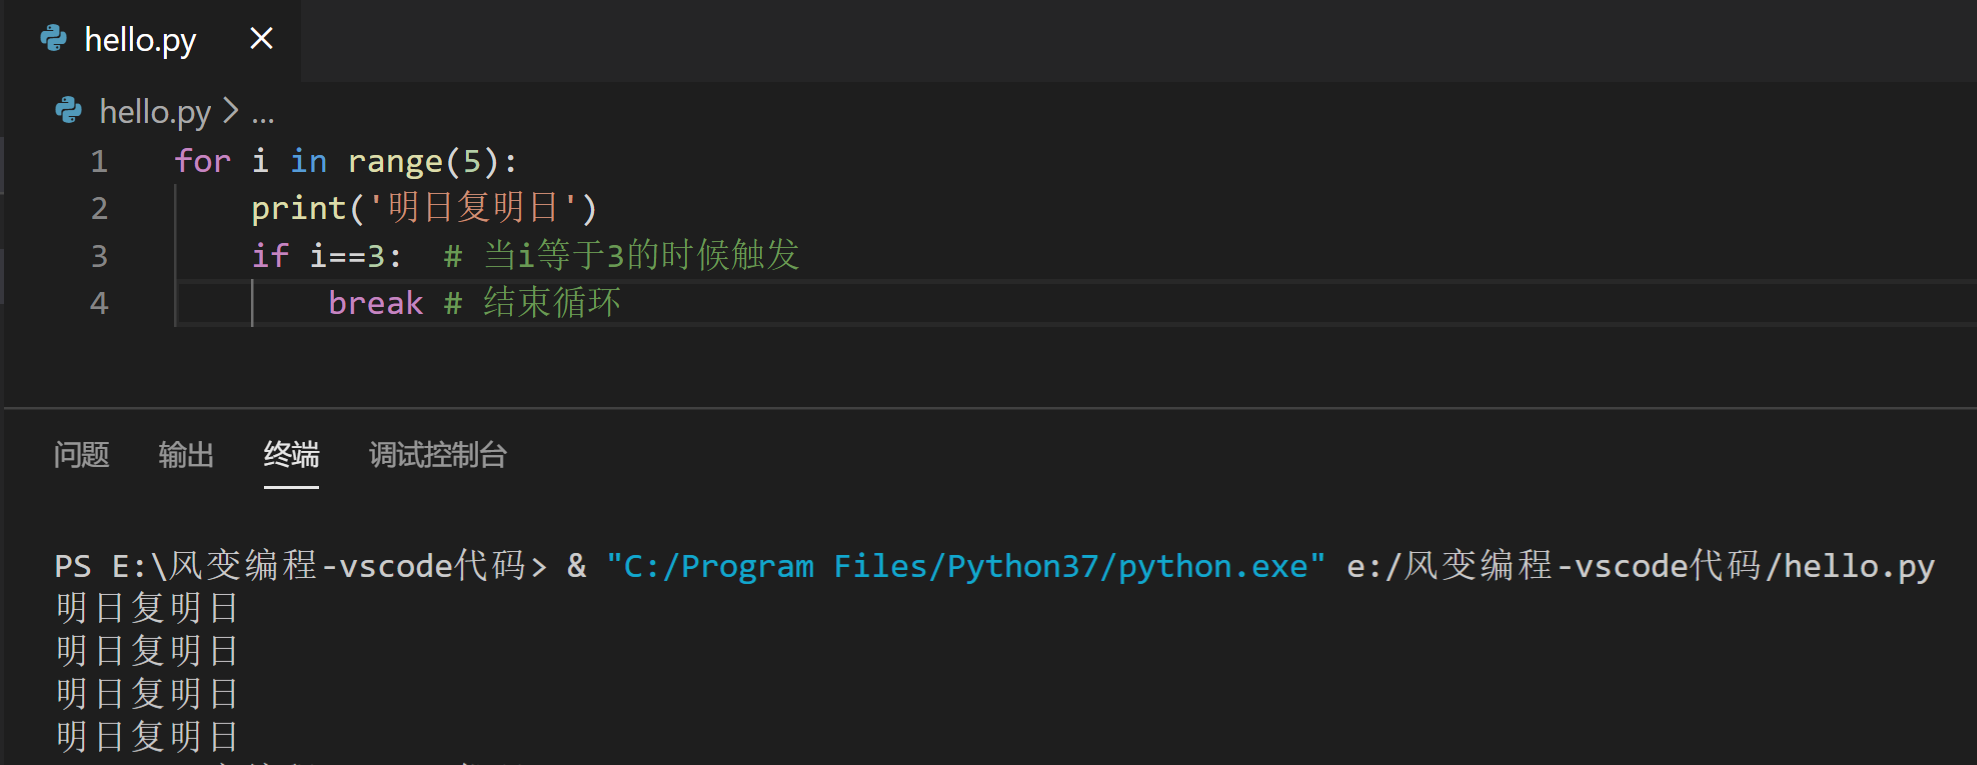Click the first 明日复明日 terminal output line

tap(147, 608)
